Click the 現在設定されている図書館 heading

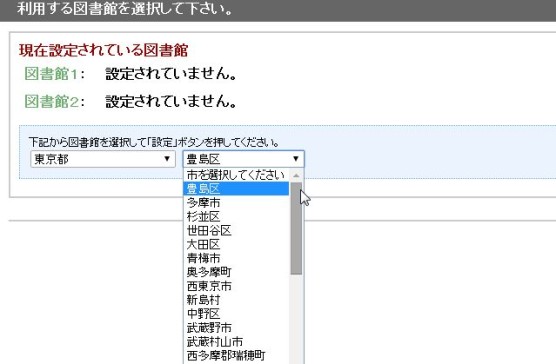pyautogui.click(x=104, y=50)
